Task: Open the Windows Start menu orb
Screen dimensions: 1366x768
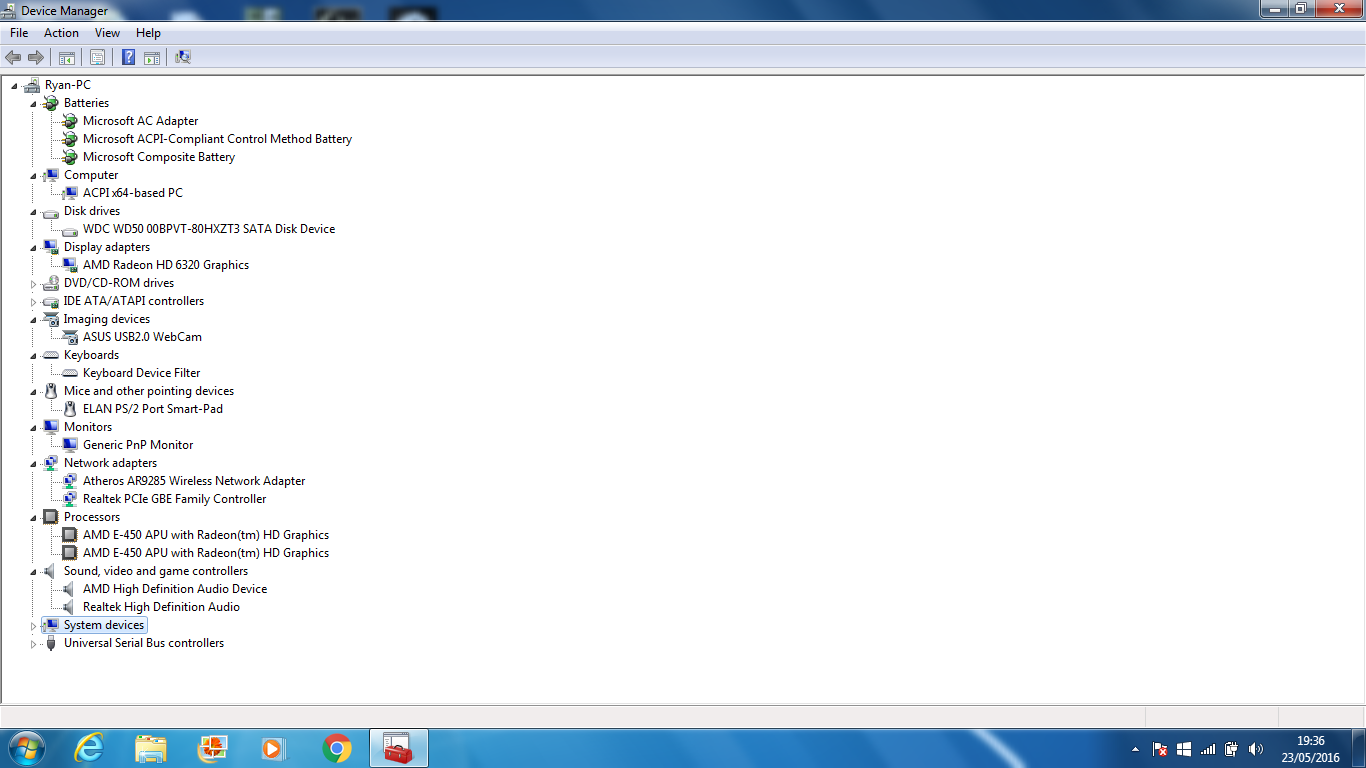Action: click(27, 748)
